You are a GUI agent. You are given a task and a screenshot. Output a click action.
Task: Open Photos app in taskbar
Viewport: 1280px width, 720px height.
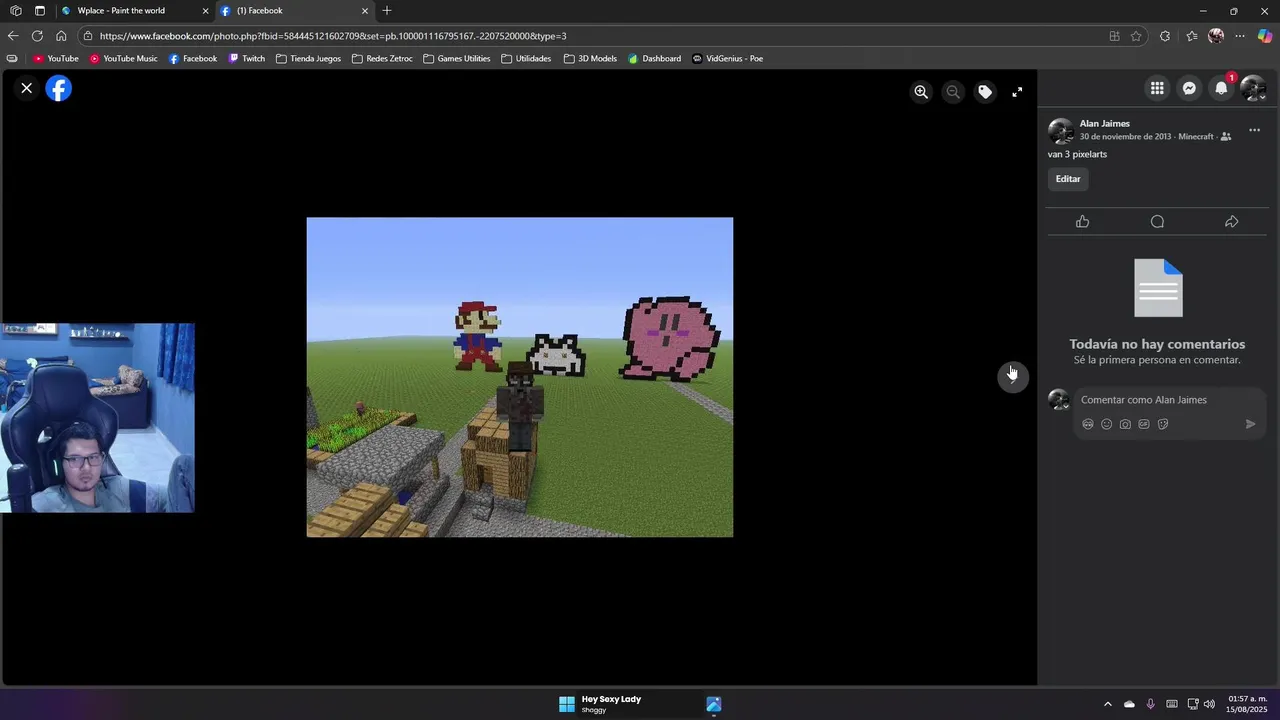click(714, 704)
